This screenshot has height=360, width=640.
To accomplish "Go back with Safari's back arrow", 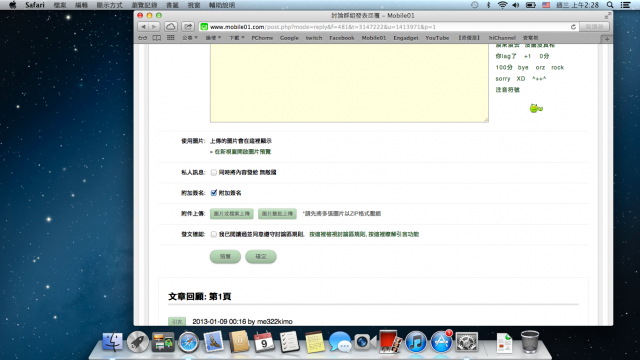I will tap(143, 27).
